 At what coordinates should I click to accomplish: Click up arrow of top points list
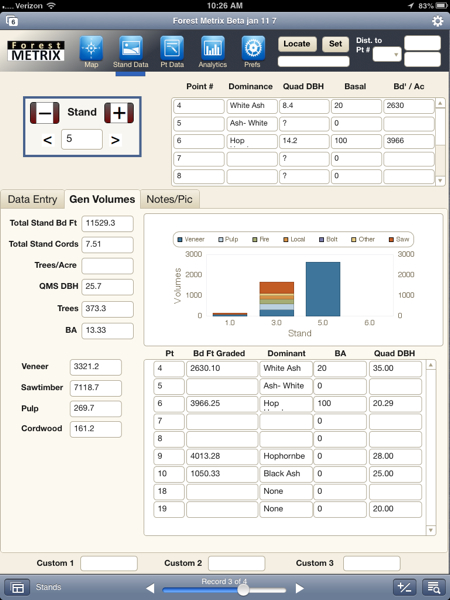[440, 103]
